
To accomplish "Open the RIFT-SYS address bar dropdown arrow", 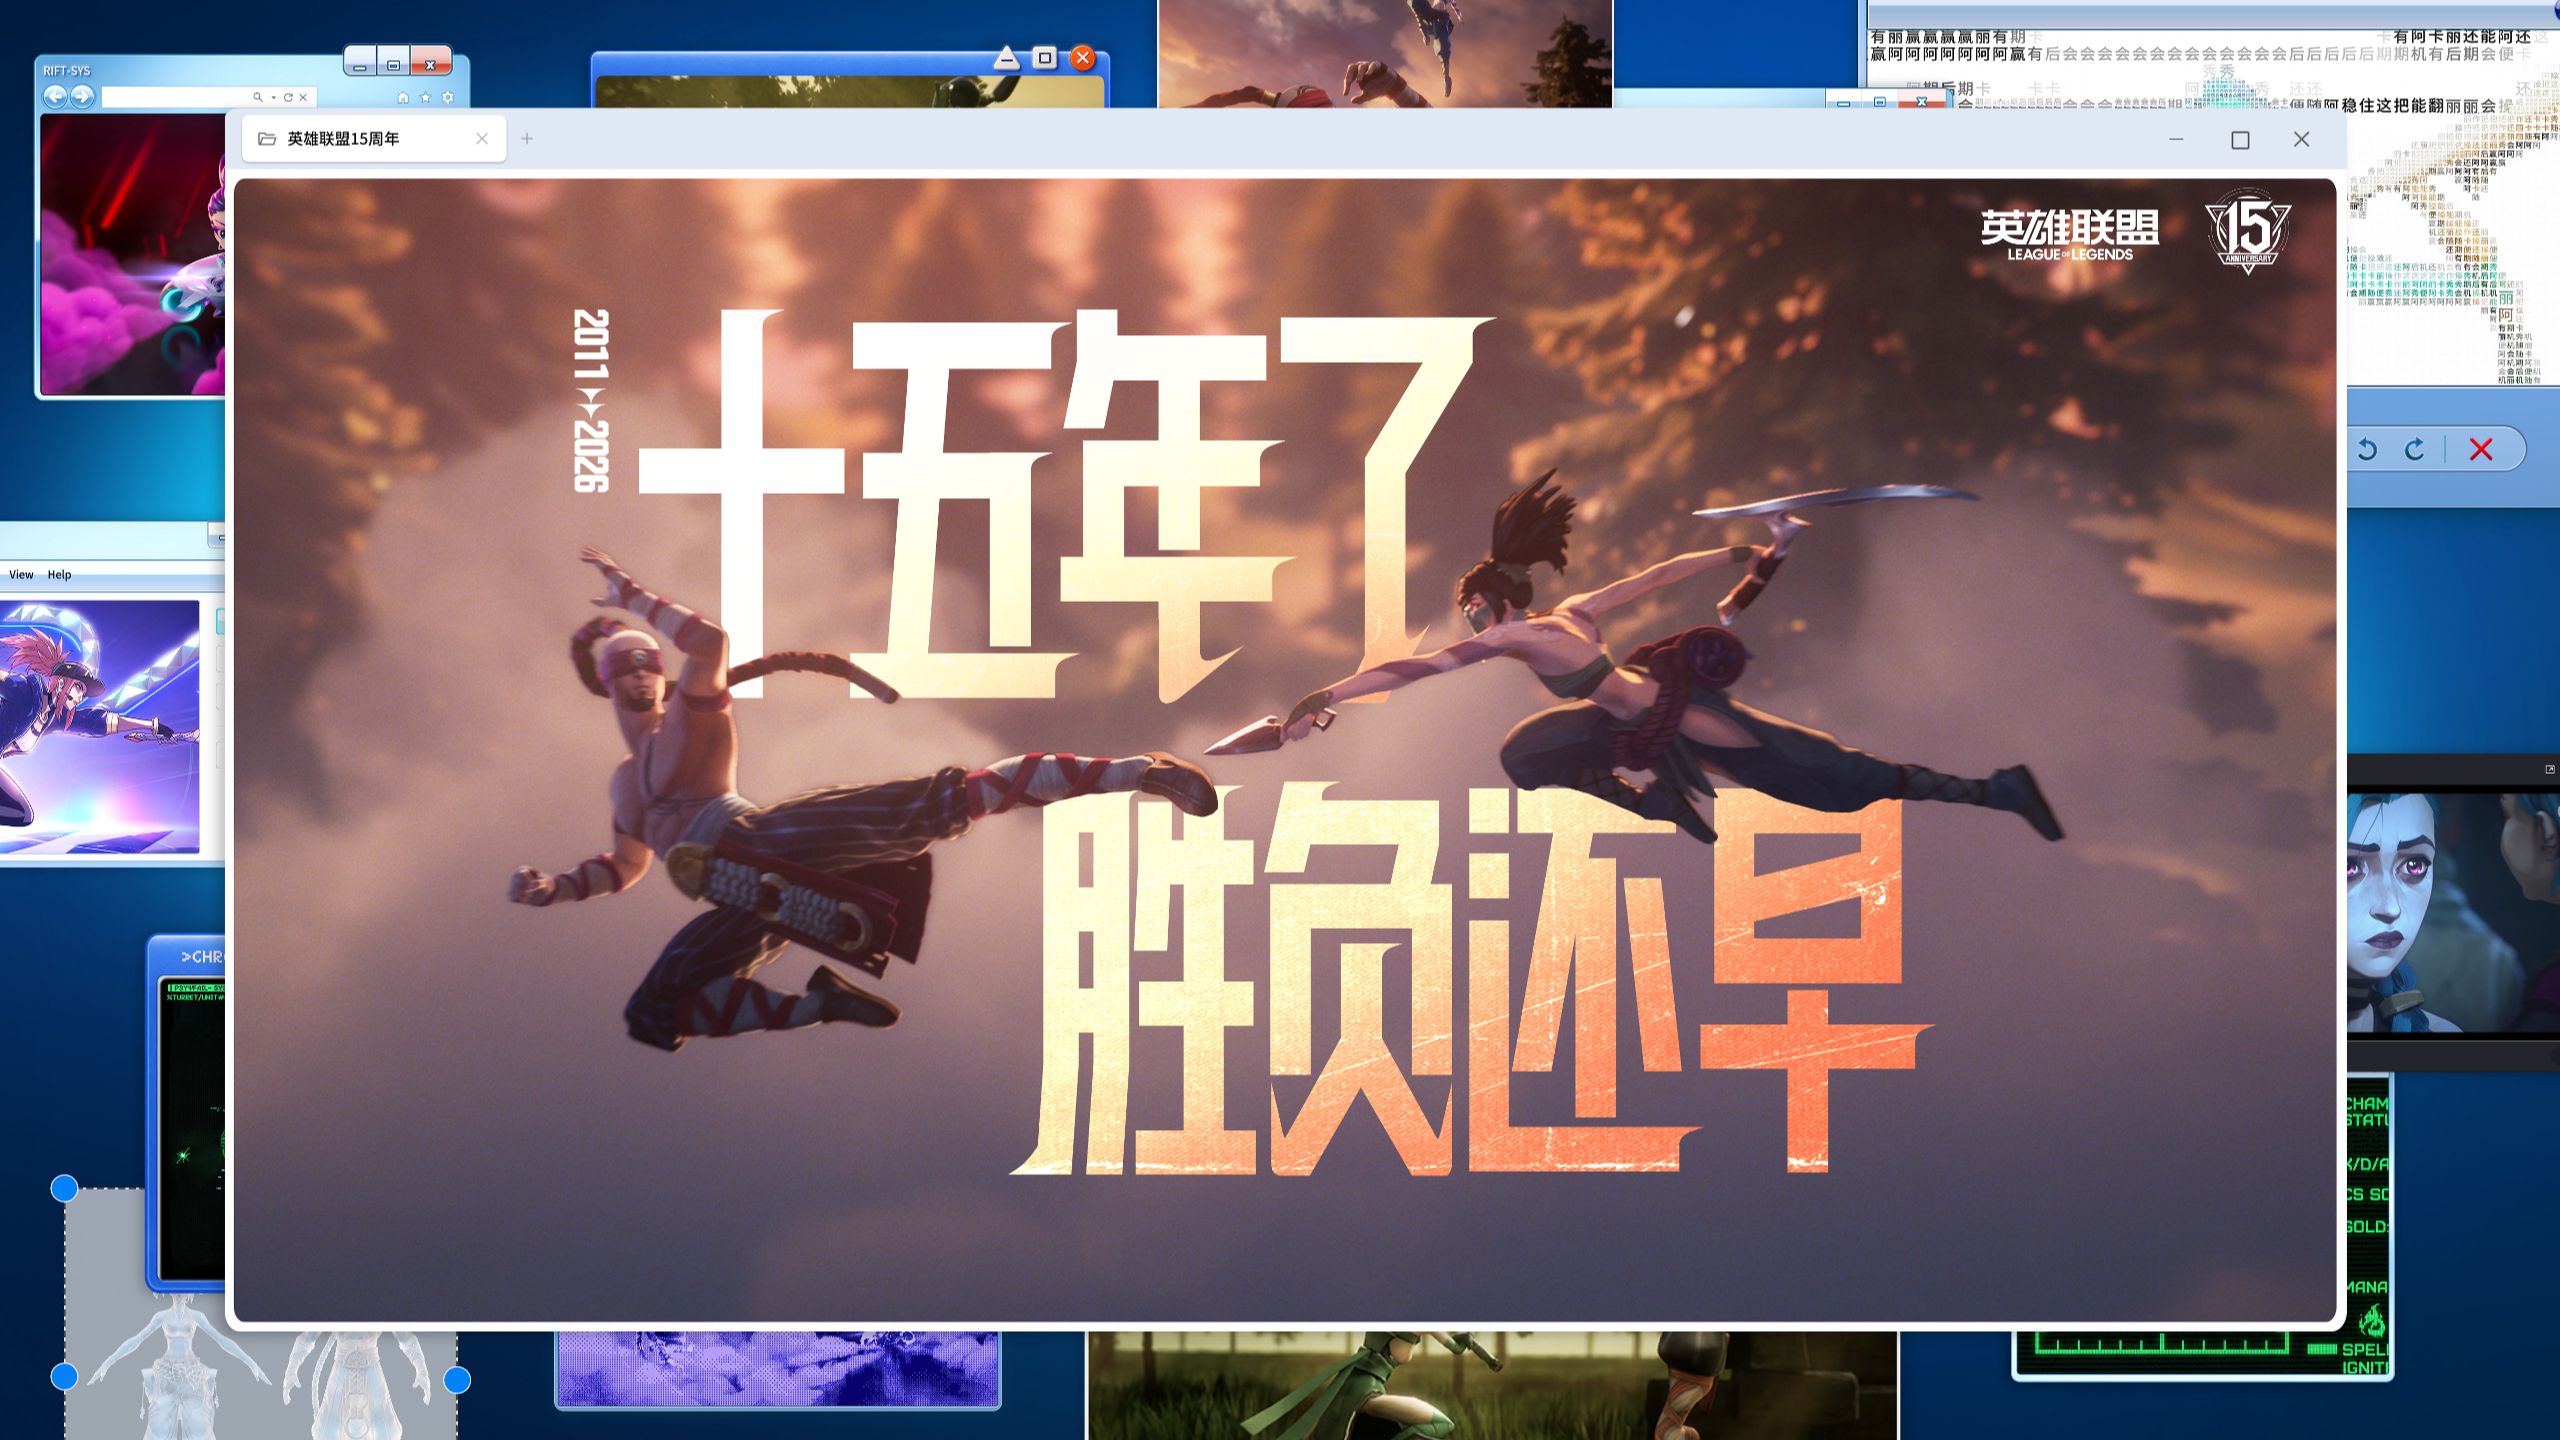I will 273,97.
